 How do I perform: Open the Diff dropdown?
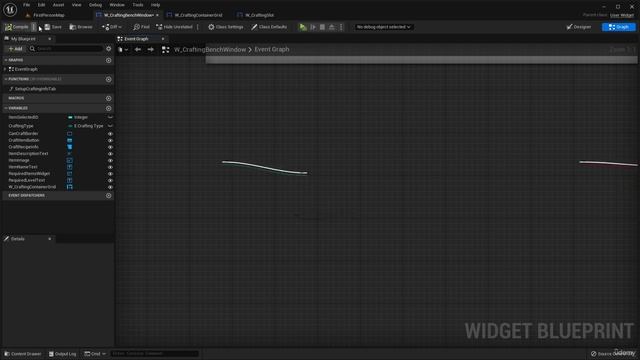[x=111, y=27]
